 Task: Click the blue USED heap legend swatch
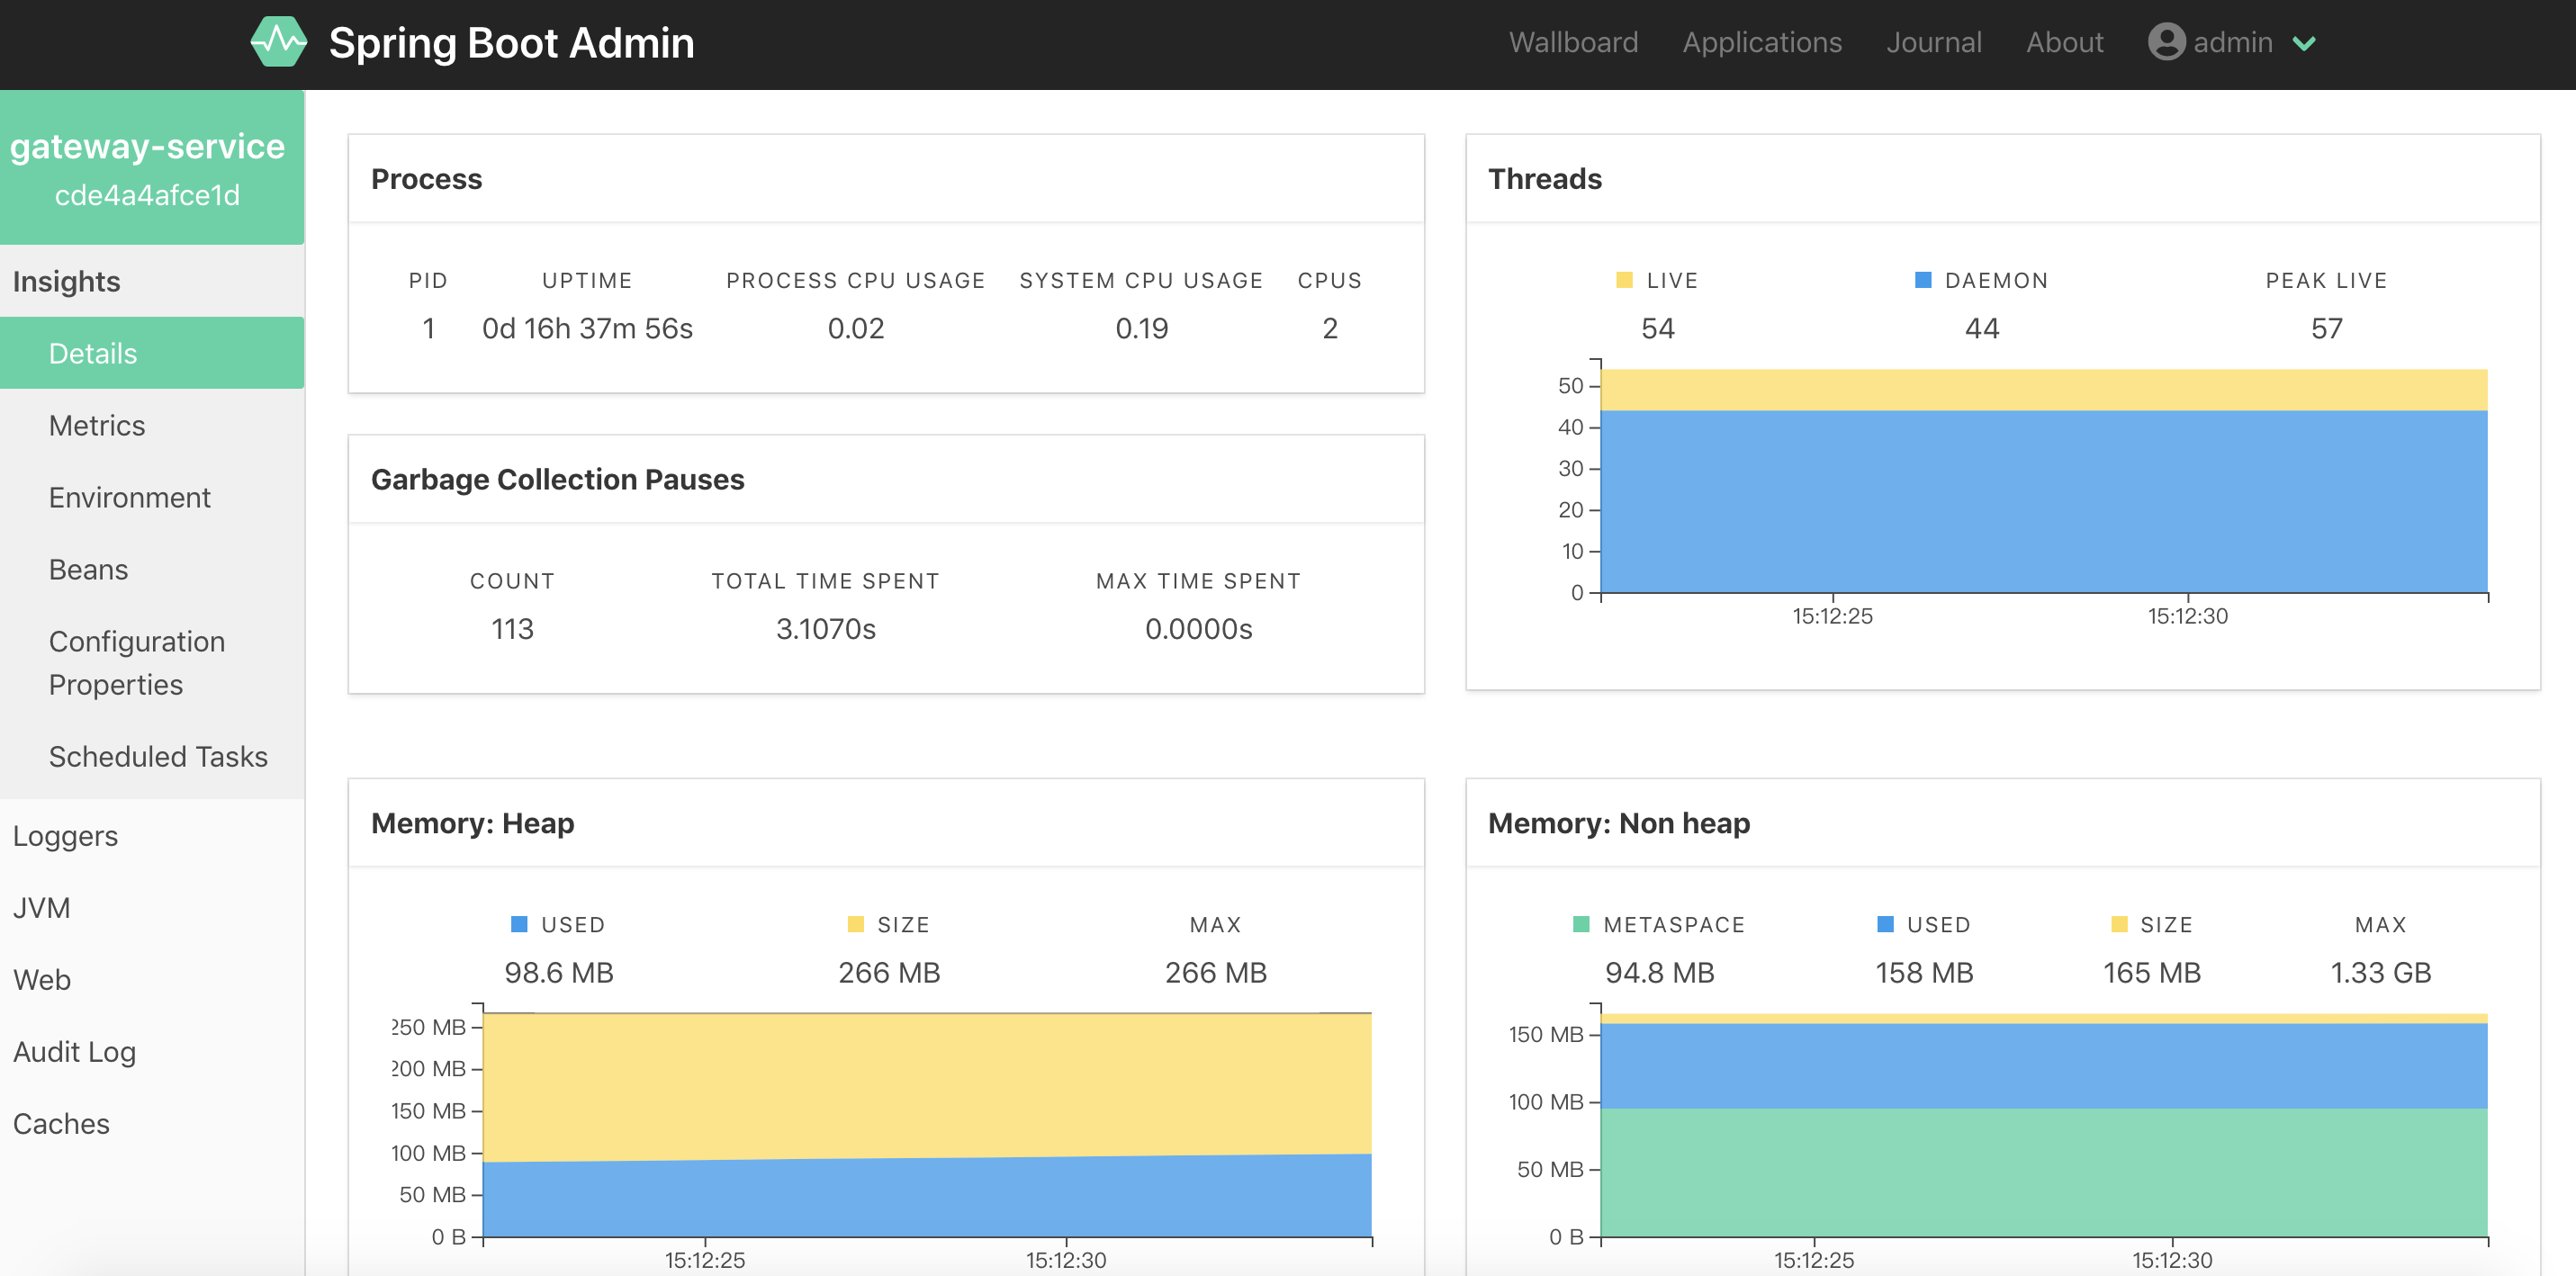pyautogui.click(x=519, y=924)
